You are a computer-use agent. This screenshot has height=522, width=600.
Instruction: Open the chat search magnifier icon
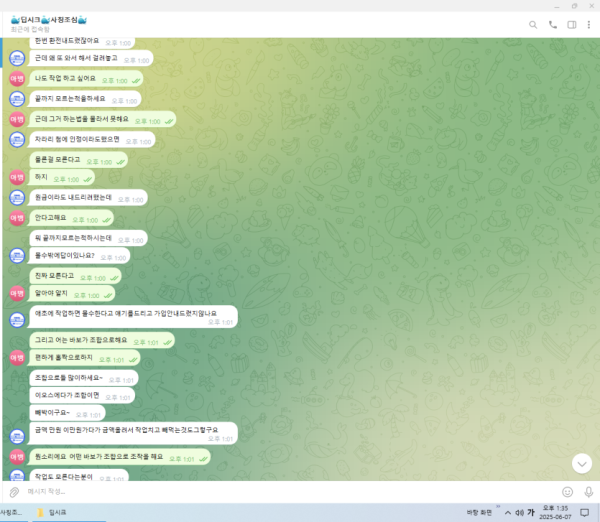[533, 25]
